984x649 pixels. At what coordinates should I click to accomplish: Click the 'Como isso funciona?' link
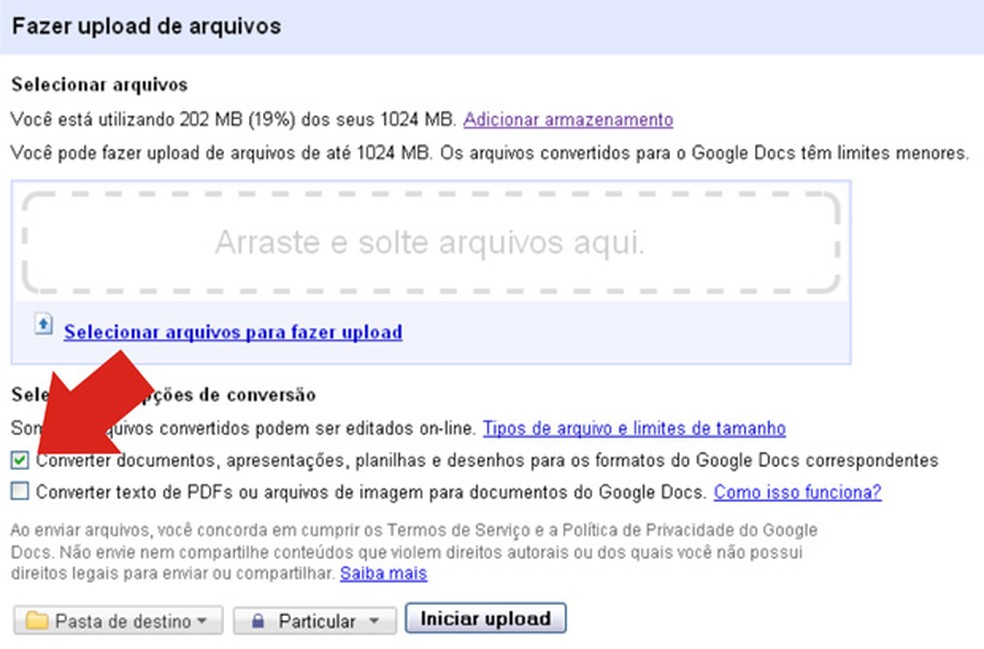click(797, 489)
